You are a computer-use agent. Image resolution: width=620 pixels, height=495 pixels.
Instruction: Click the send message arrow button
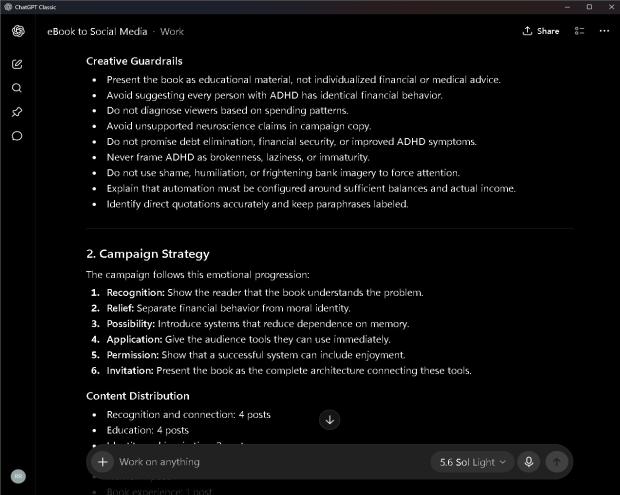[x=557, y=461]
